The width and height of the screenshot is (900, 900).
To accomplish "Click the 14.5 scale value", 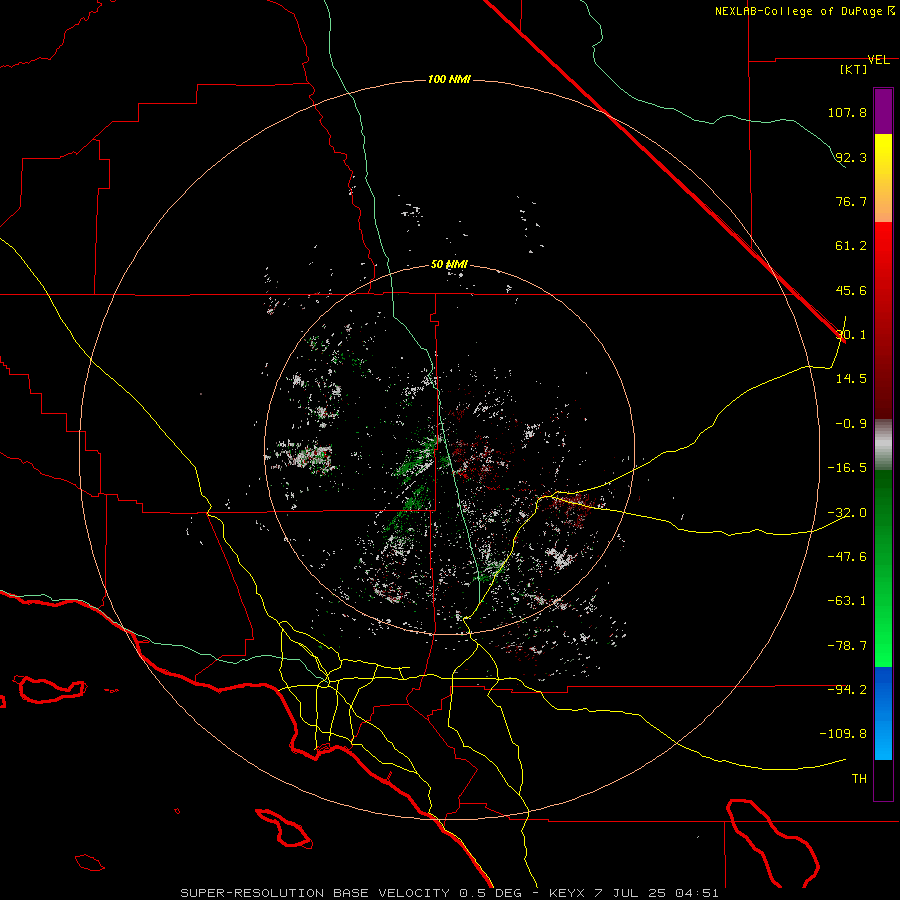I will click(x=851, y=379).
